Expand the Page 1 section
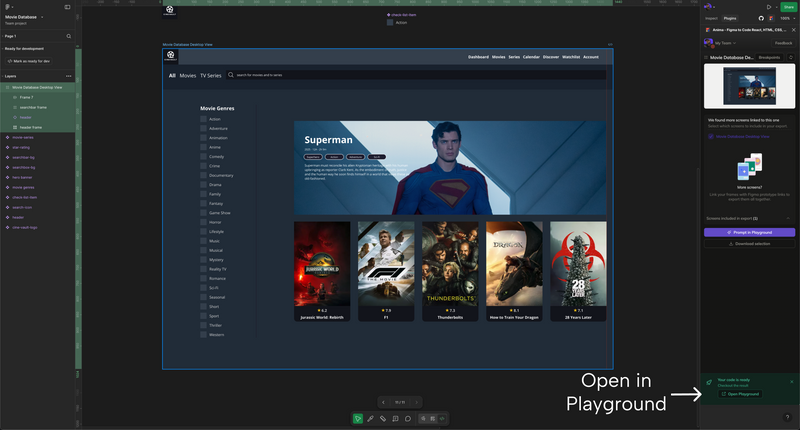Viewport: 800px width, 430px height. pos(2,36)
